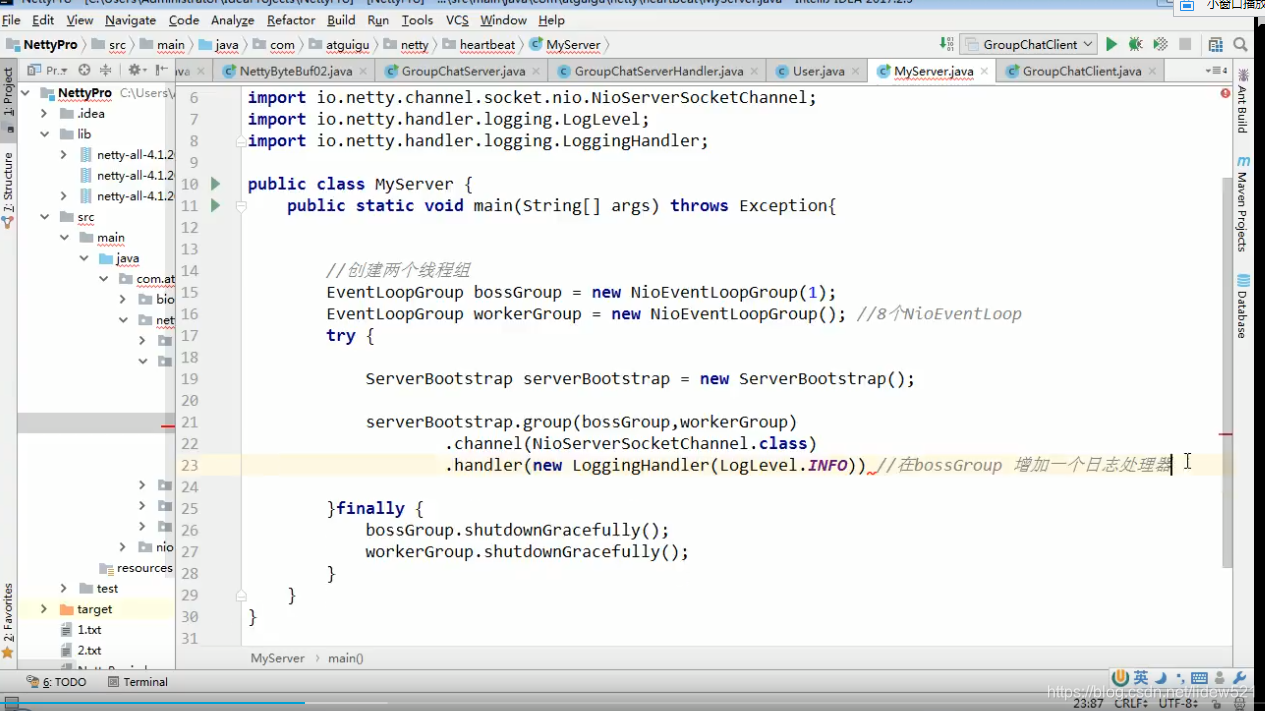Image resolution: width=1265 pixels, height=711 pixels.
Task: Collapse the main folder node
Action: (x=64, y=237)
